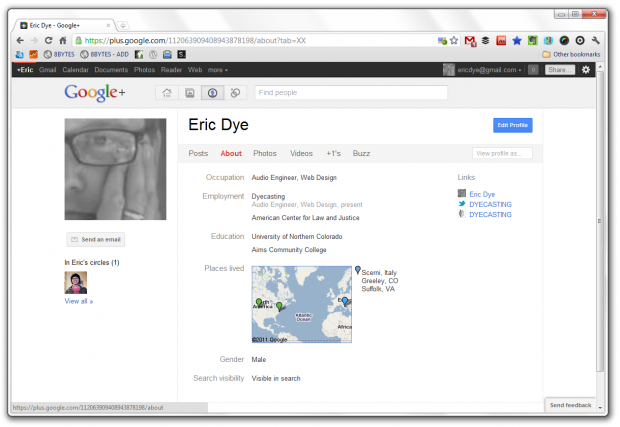
Task: Click the notifications count box
Action: click(533, 70)
